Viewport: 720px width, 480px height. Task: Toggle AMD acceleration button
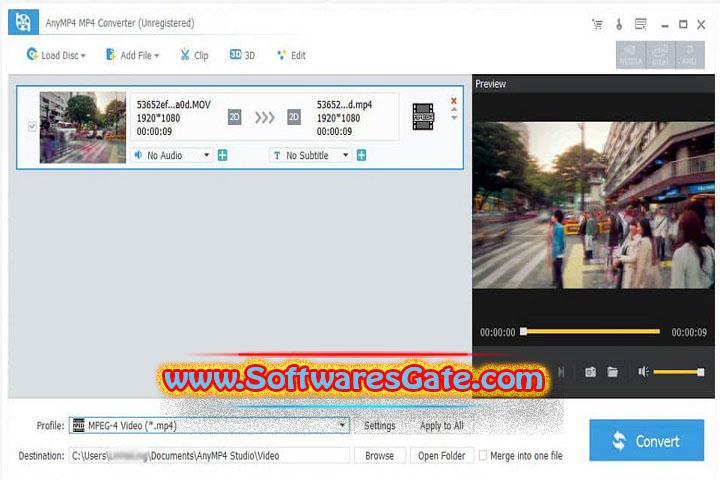tap(690, 55)
